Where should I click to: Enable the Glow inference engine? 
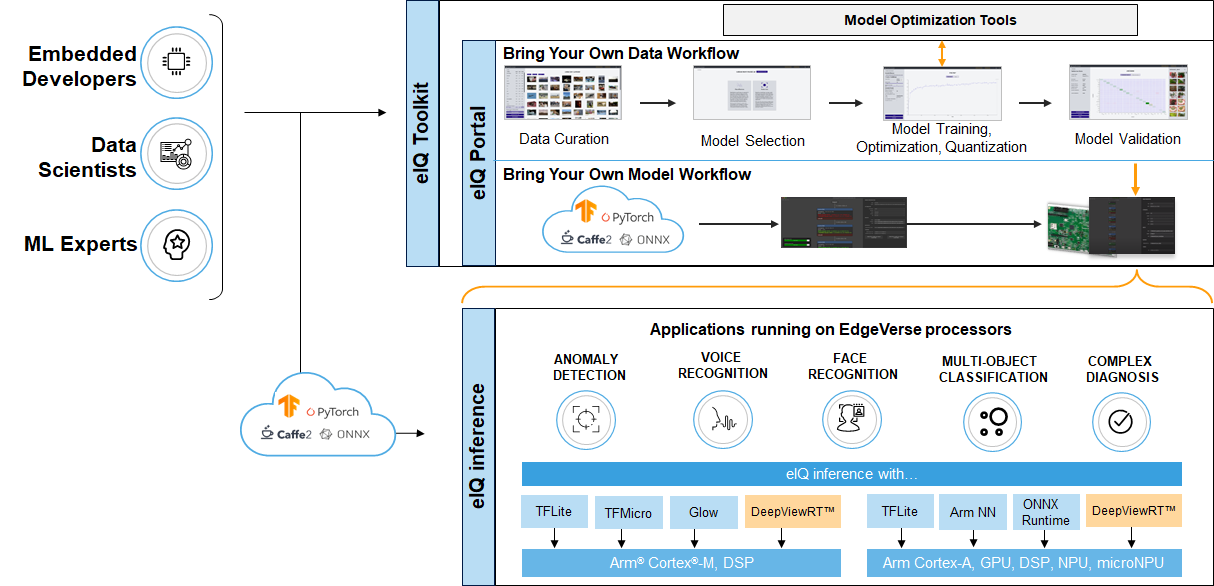point(703,511)
